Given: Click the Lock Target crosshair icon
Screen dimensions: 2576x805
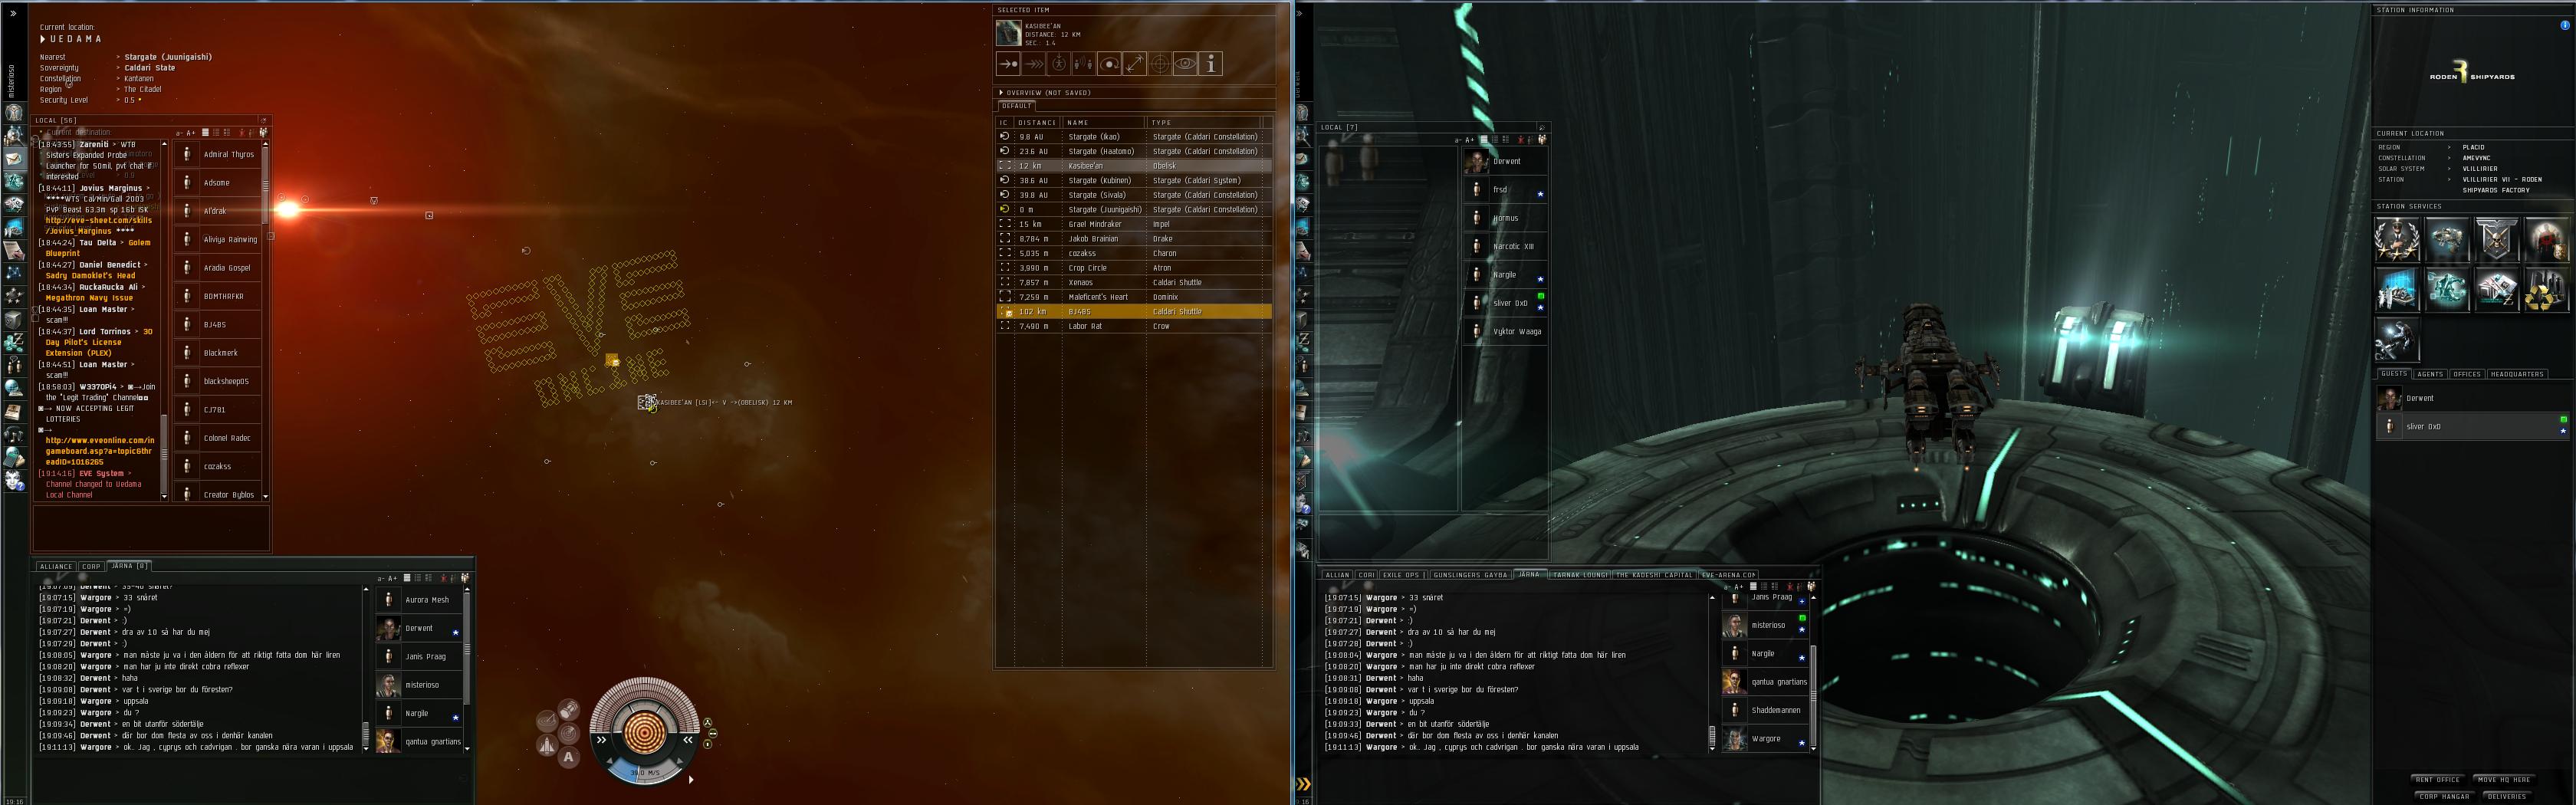Looking at the screenshot, I should pyautogui.click(x=1160, y=64).
